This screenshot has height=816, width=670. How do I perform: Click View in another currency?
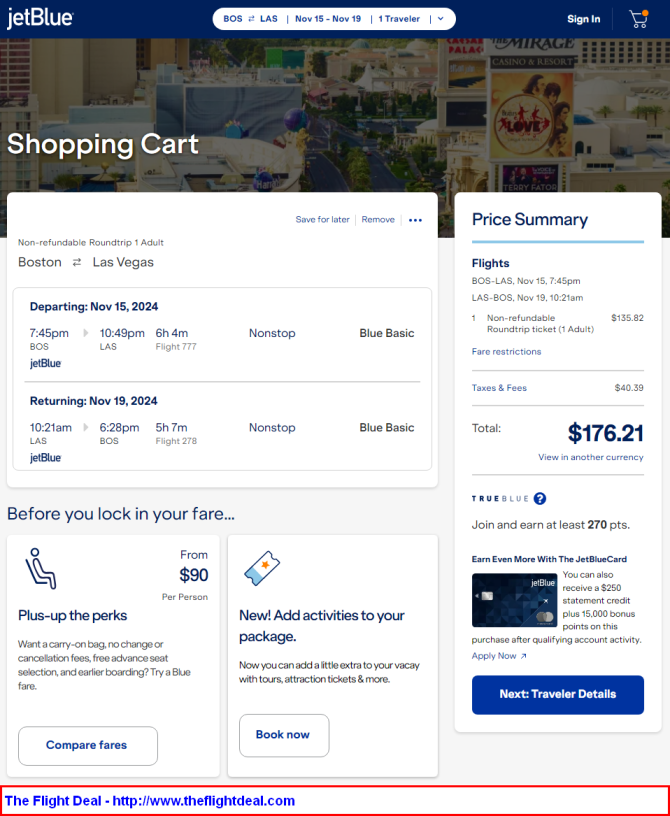(590, 457)
